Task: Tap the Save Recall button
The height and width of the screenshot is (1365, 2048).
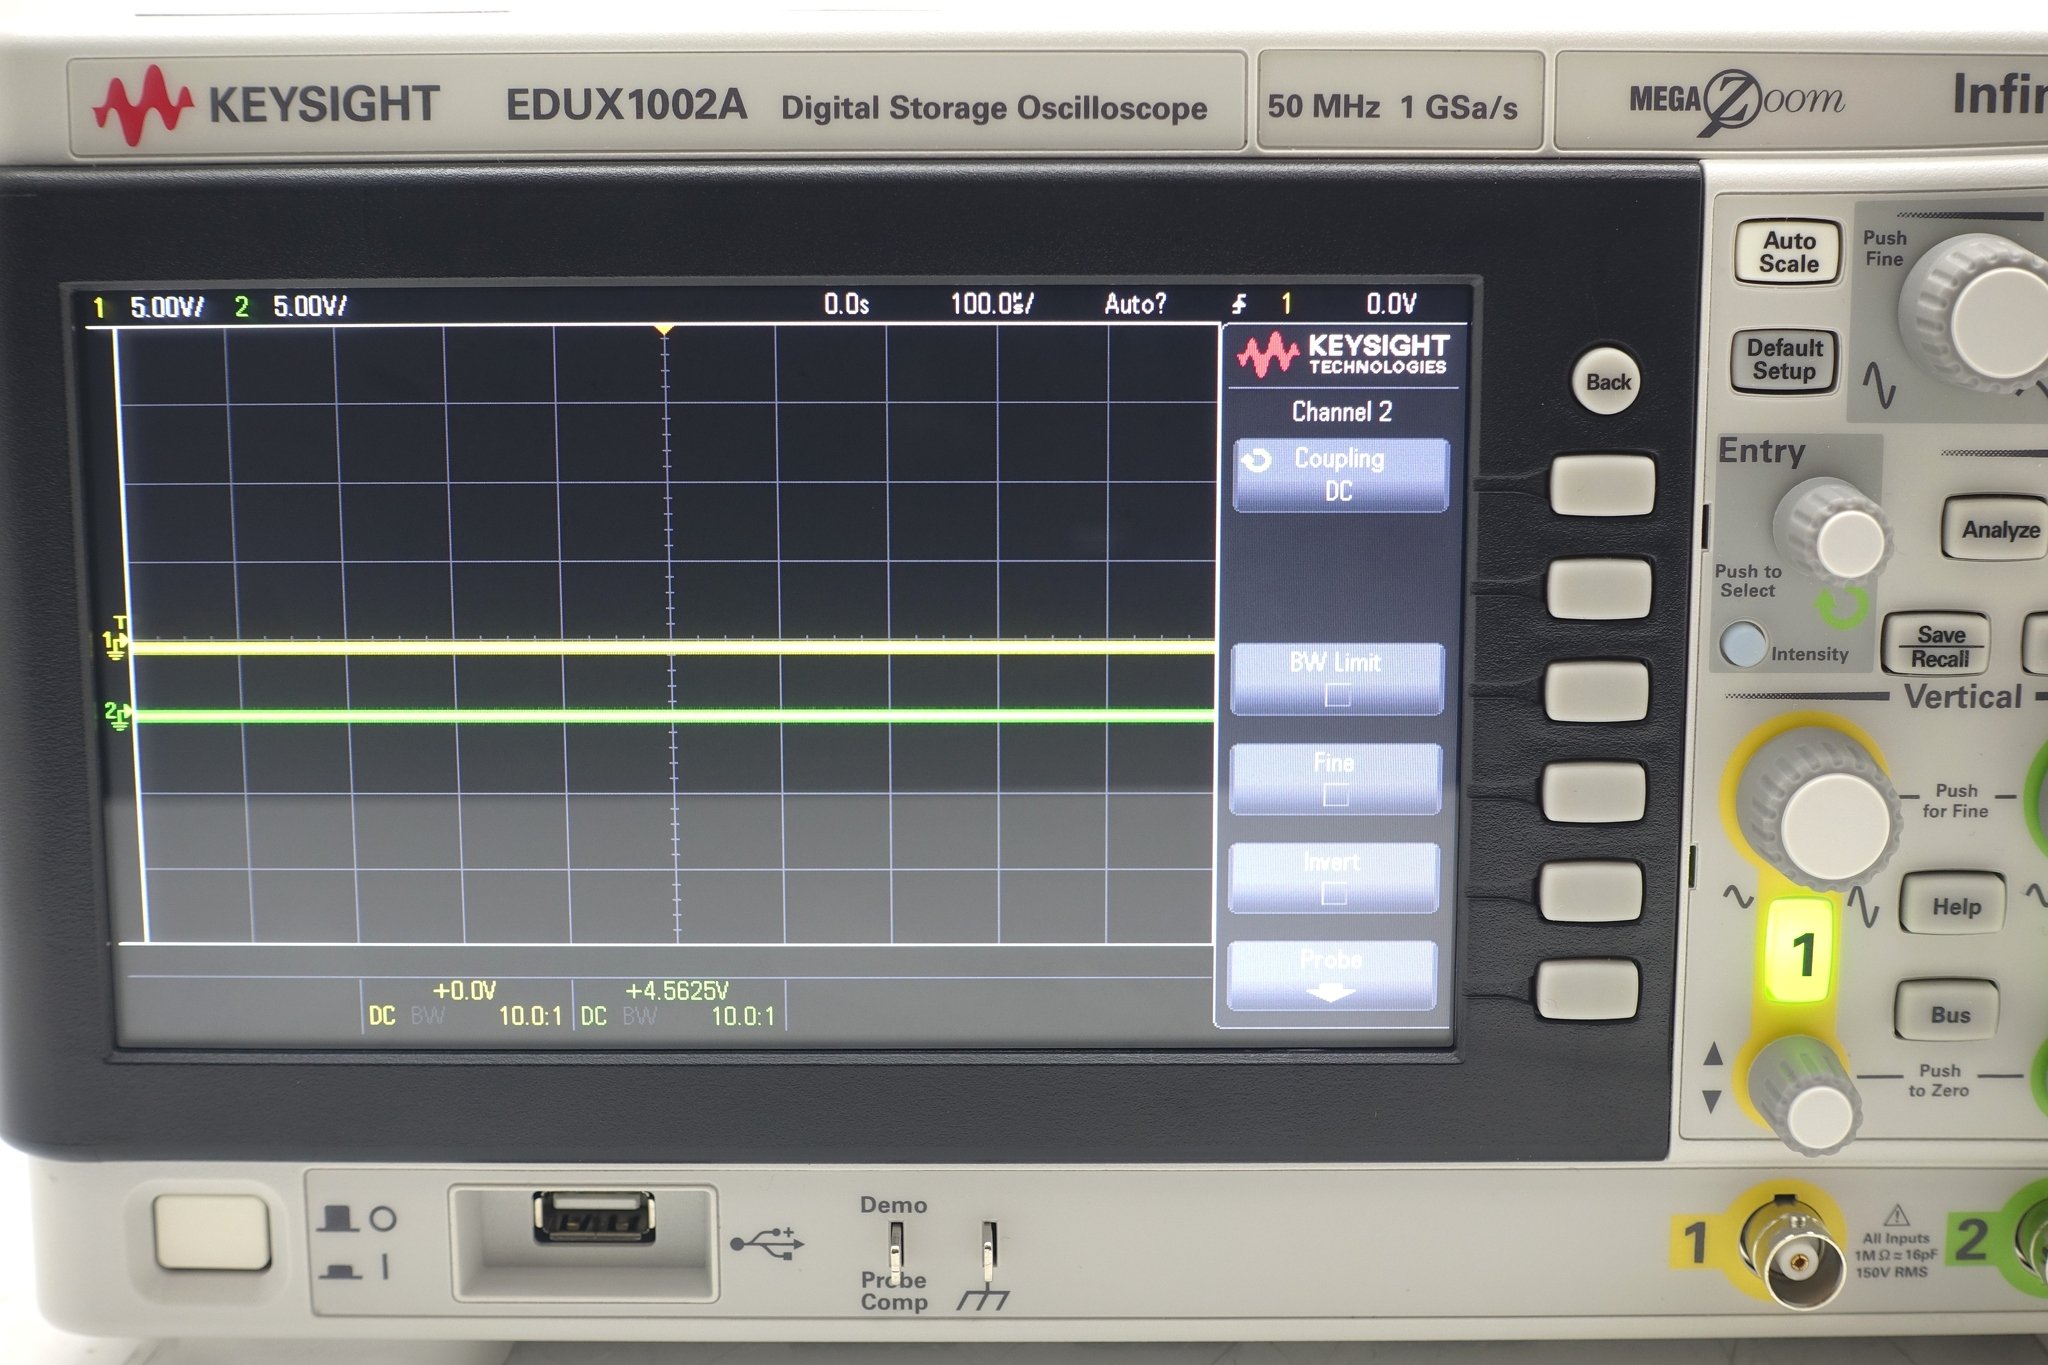Action: point(1938,646)
